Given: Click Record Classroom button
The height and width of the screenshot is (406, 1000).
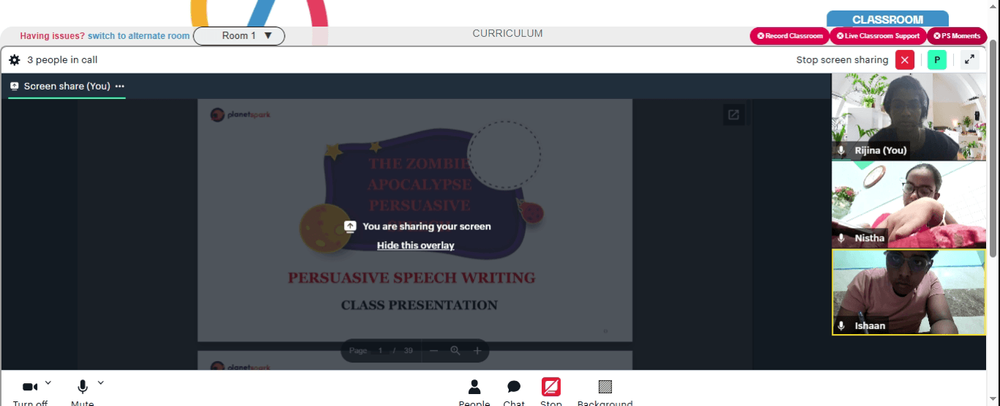Looking at the screenshot, I should click(x=790, y=36).
